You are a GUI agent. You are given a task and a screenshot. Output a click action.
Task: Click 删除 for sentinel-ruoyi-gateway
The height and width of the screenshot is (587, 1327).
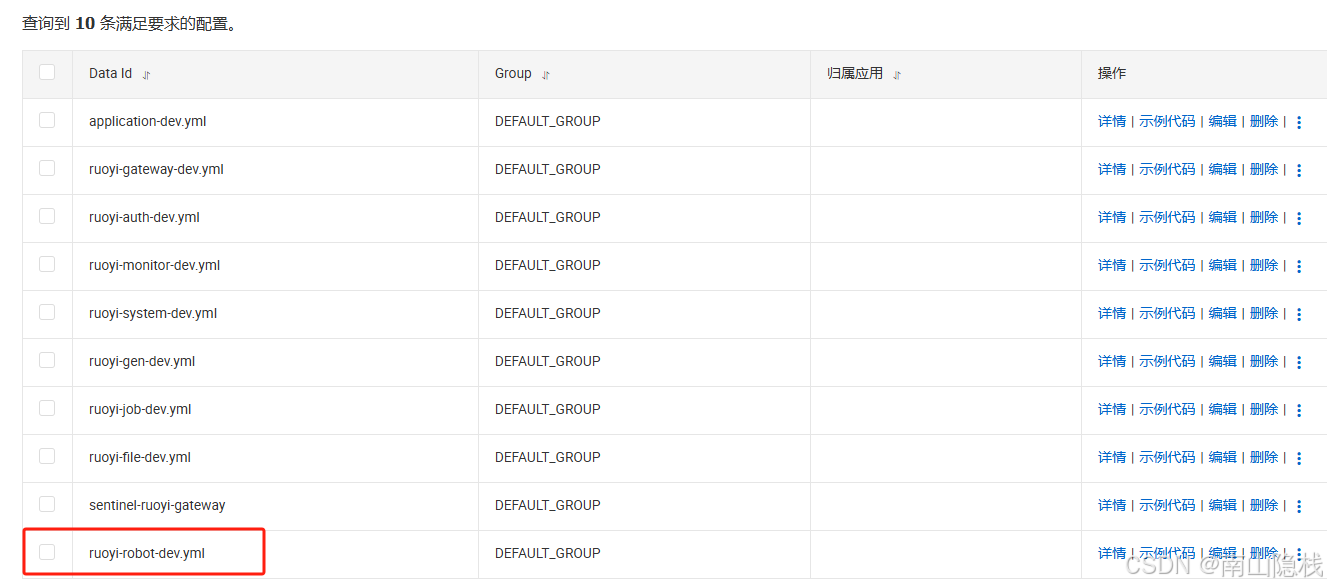[1264, 505]
